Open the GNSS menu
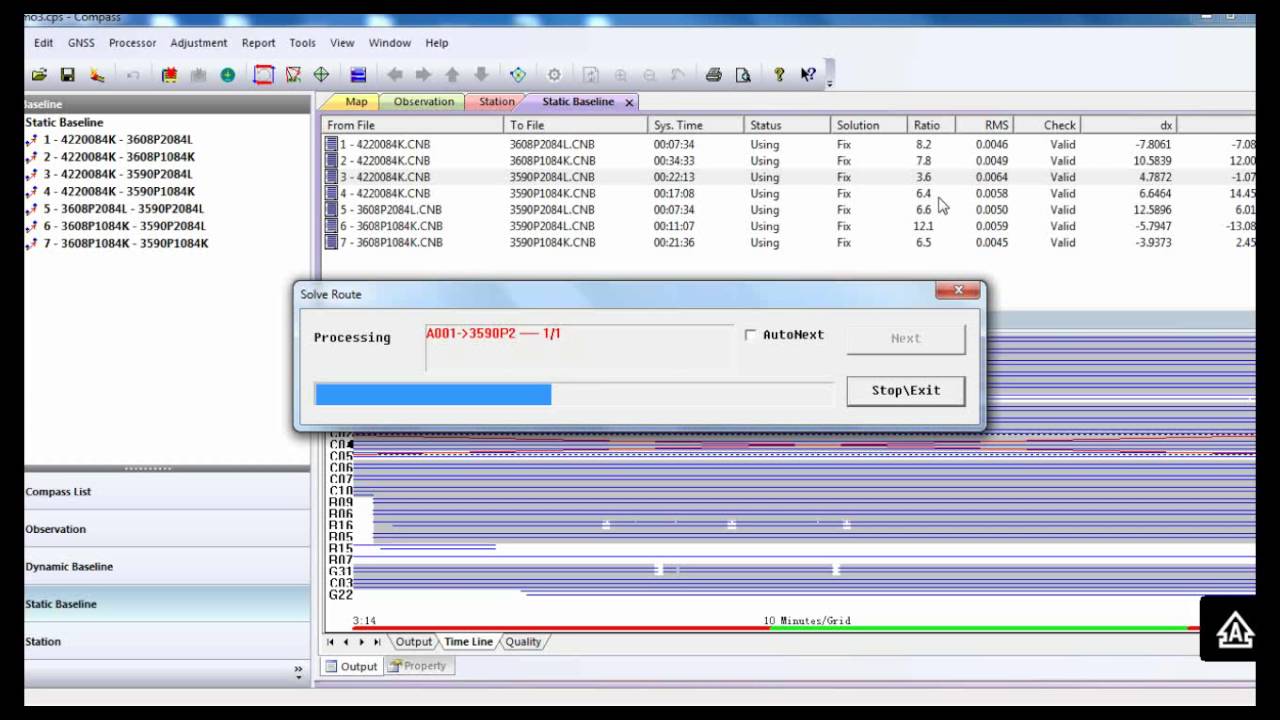The height and width of the screenshot is (720, 1280). pyautogui.click(x=82, y=43)
